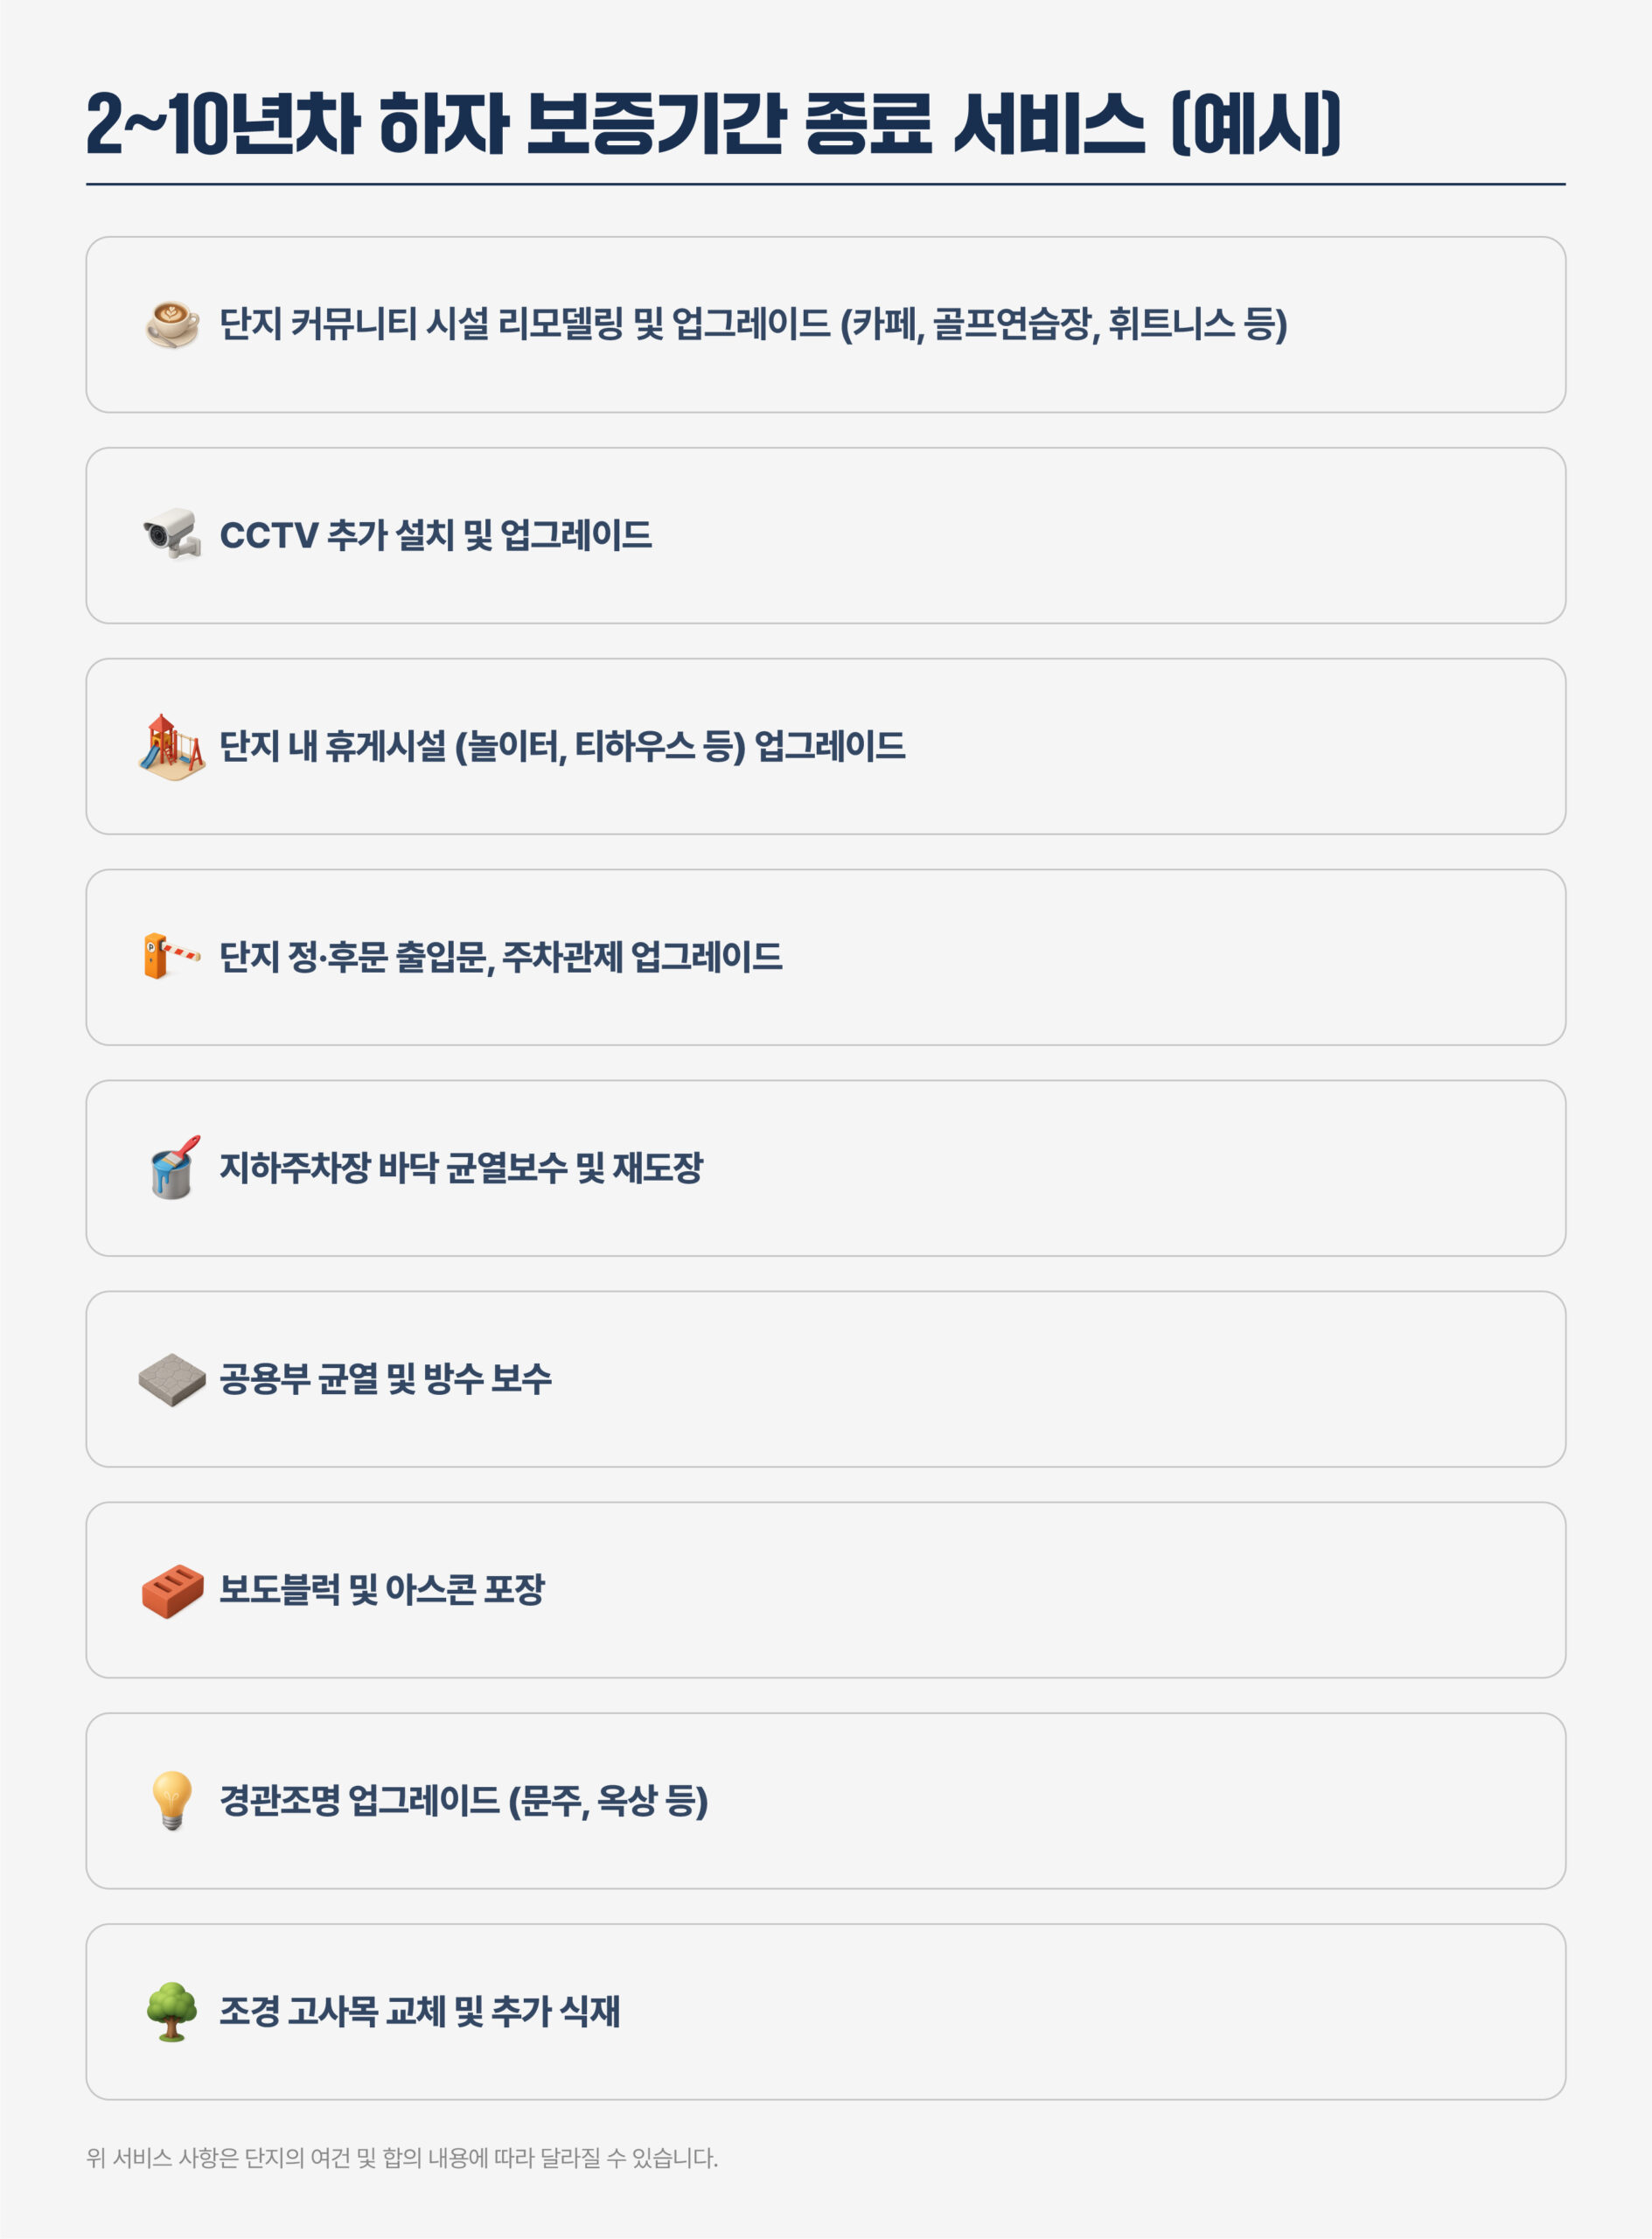Click the footer disclaimer note text
This screenshot has width=1652, height=2239.
tap(402, 2158)
